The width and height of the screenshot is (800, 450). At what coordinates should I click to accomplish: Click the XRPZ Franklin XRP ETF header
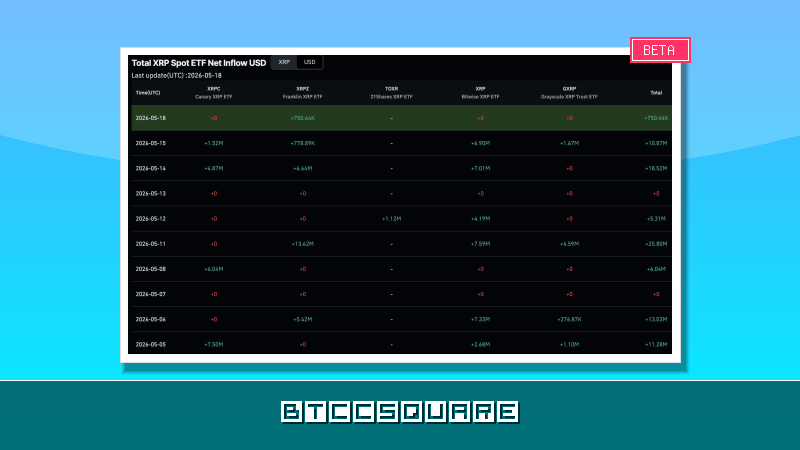point(303,93)
